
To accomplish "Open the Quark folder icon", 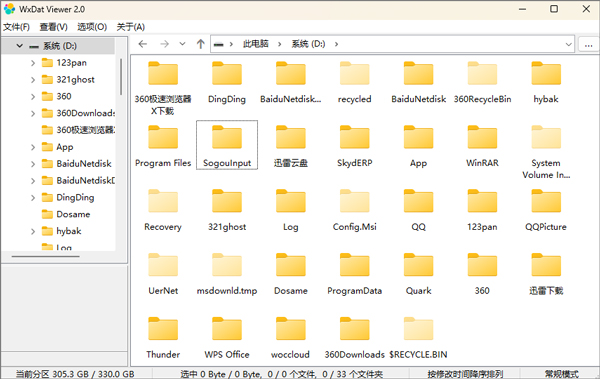I will click(x=419, y=265).
